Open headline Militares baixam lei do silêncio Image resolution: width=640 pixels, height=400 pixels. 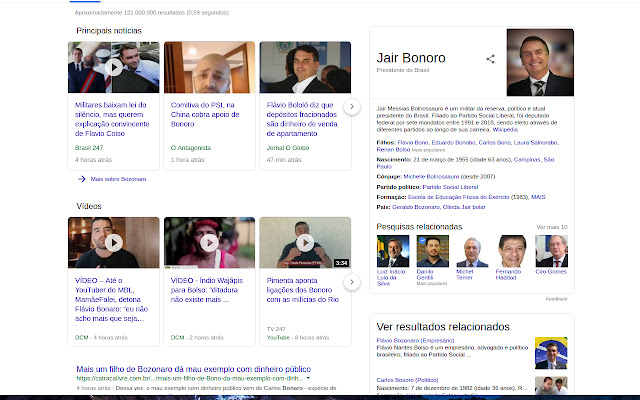pos(112,119)
